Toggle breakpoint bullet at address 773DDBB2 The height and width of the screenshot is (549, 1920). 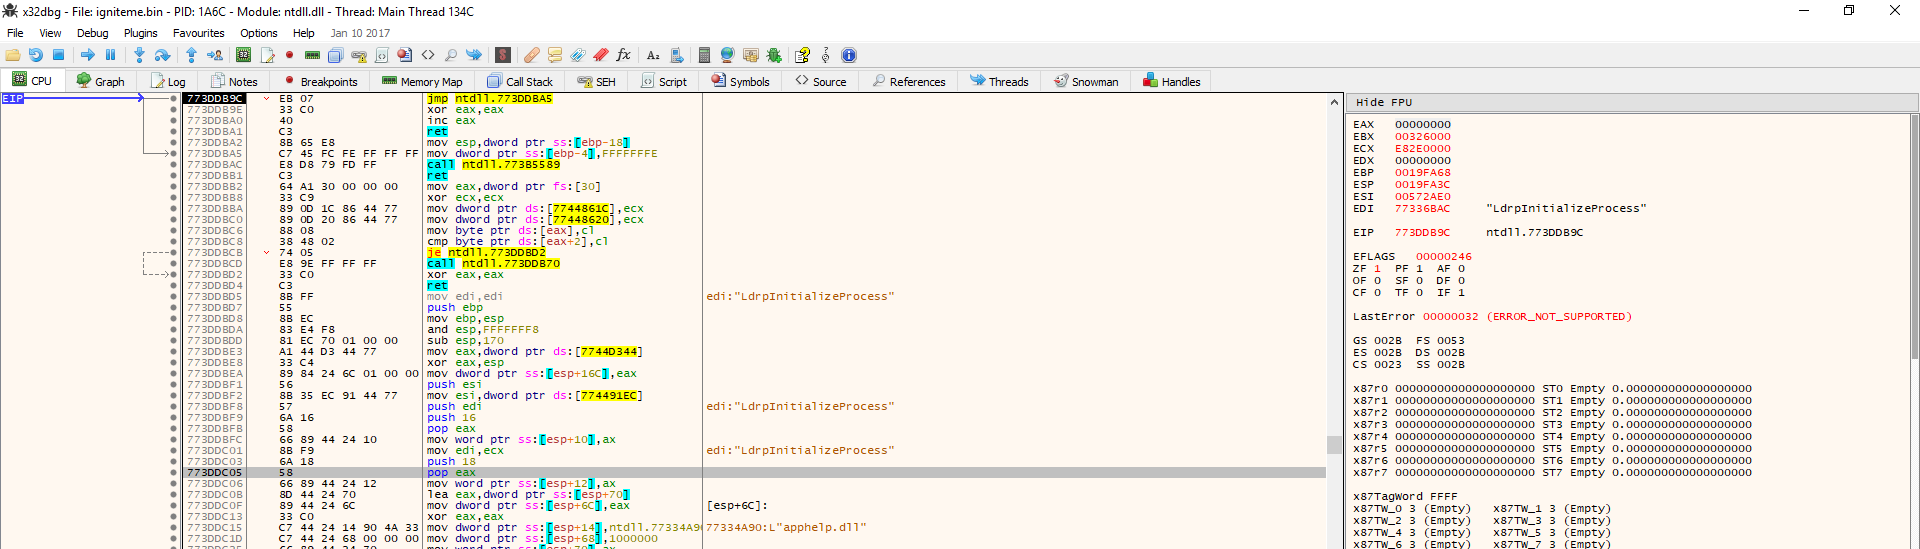[x=174, y=187]
